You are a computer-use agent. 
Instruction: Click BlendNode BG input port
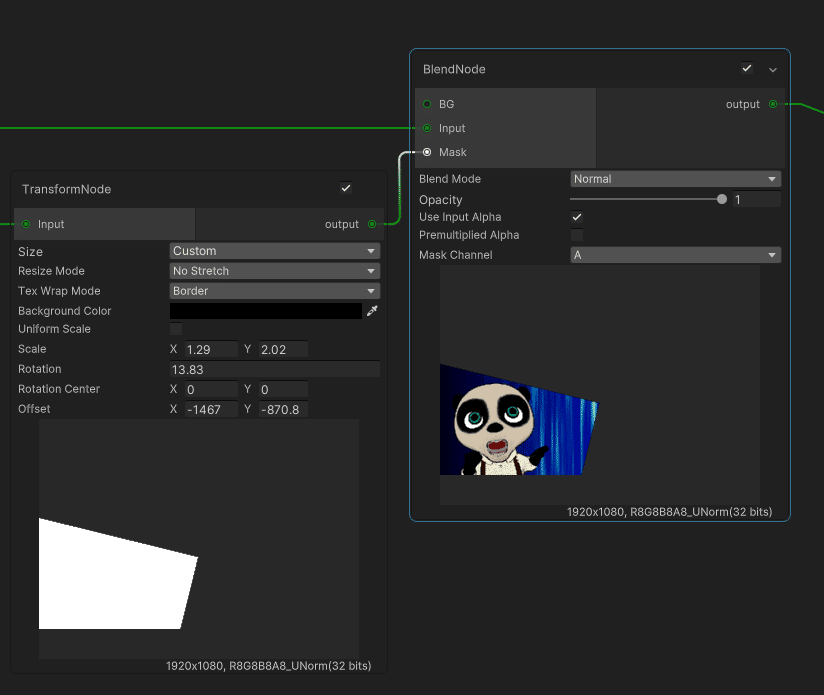pos(427,104)
